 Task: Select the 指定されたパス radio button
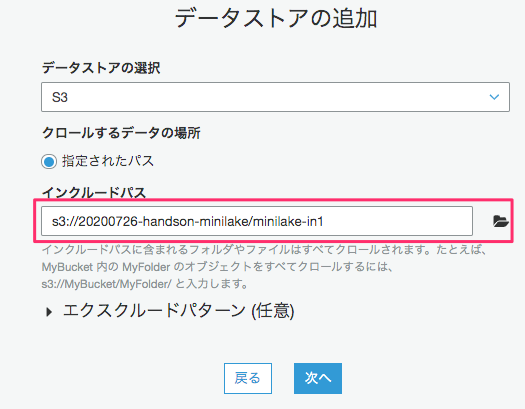coord(49,162)
